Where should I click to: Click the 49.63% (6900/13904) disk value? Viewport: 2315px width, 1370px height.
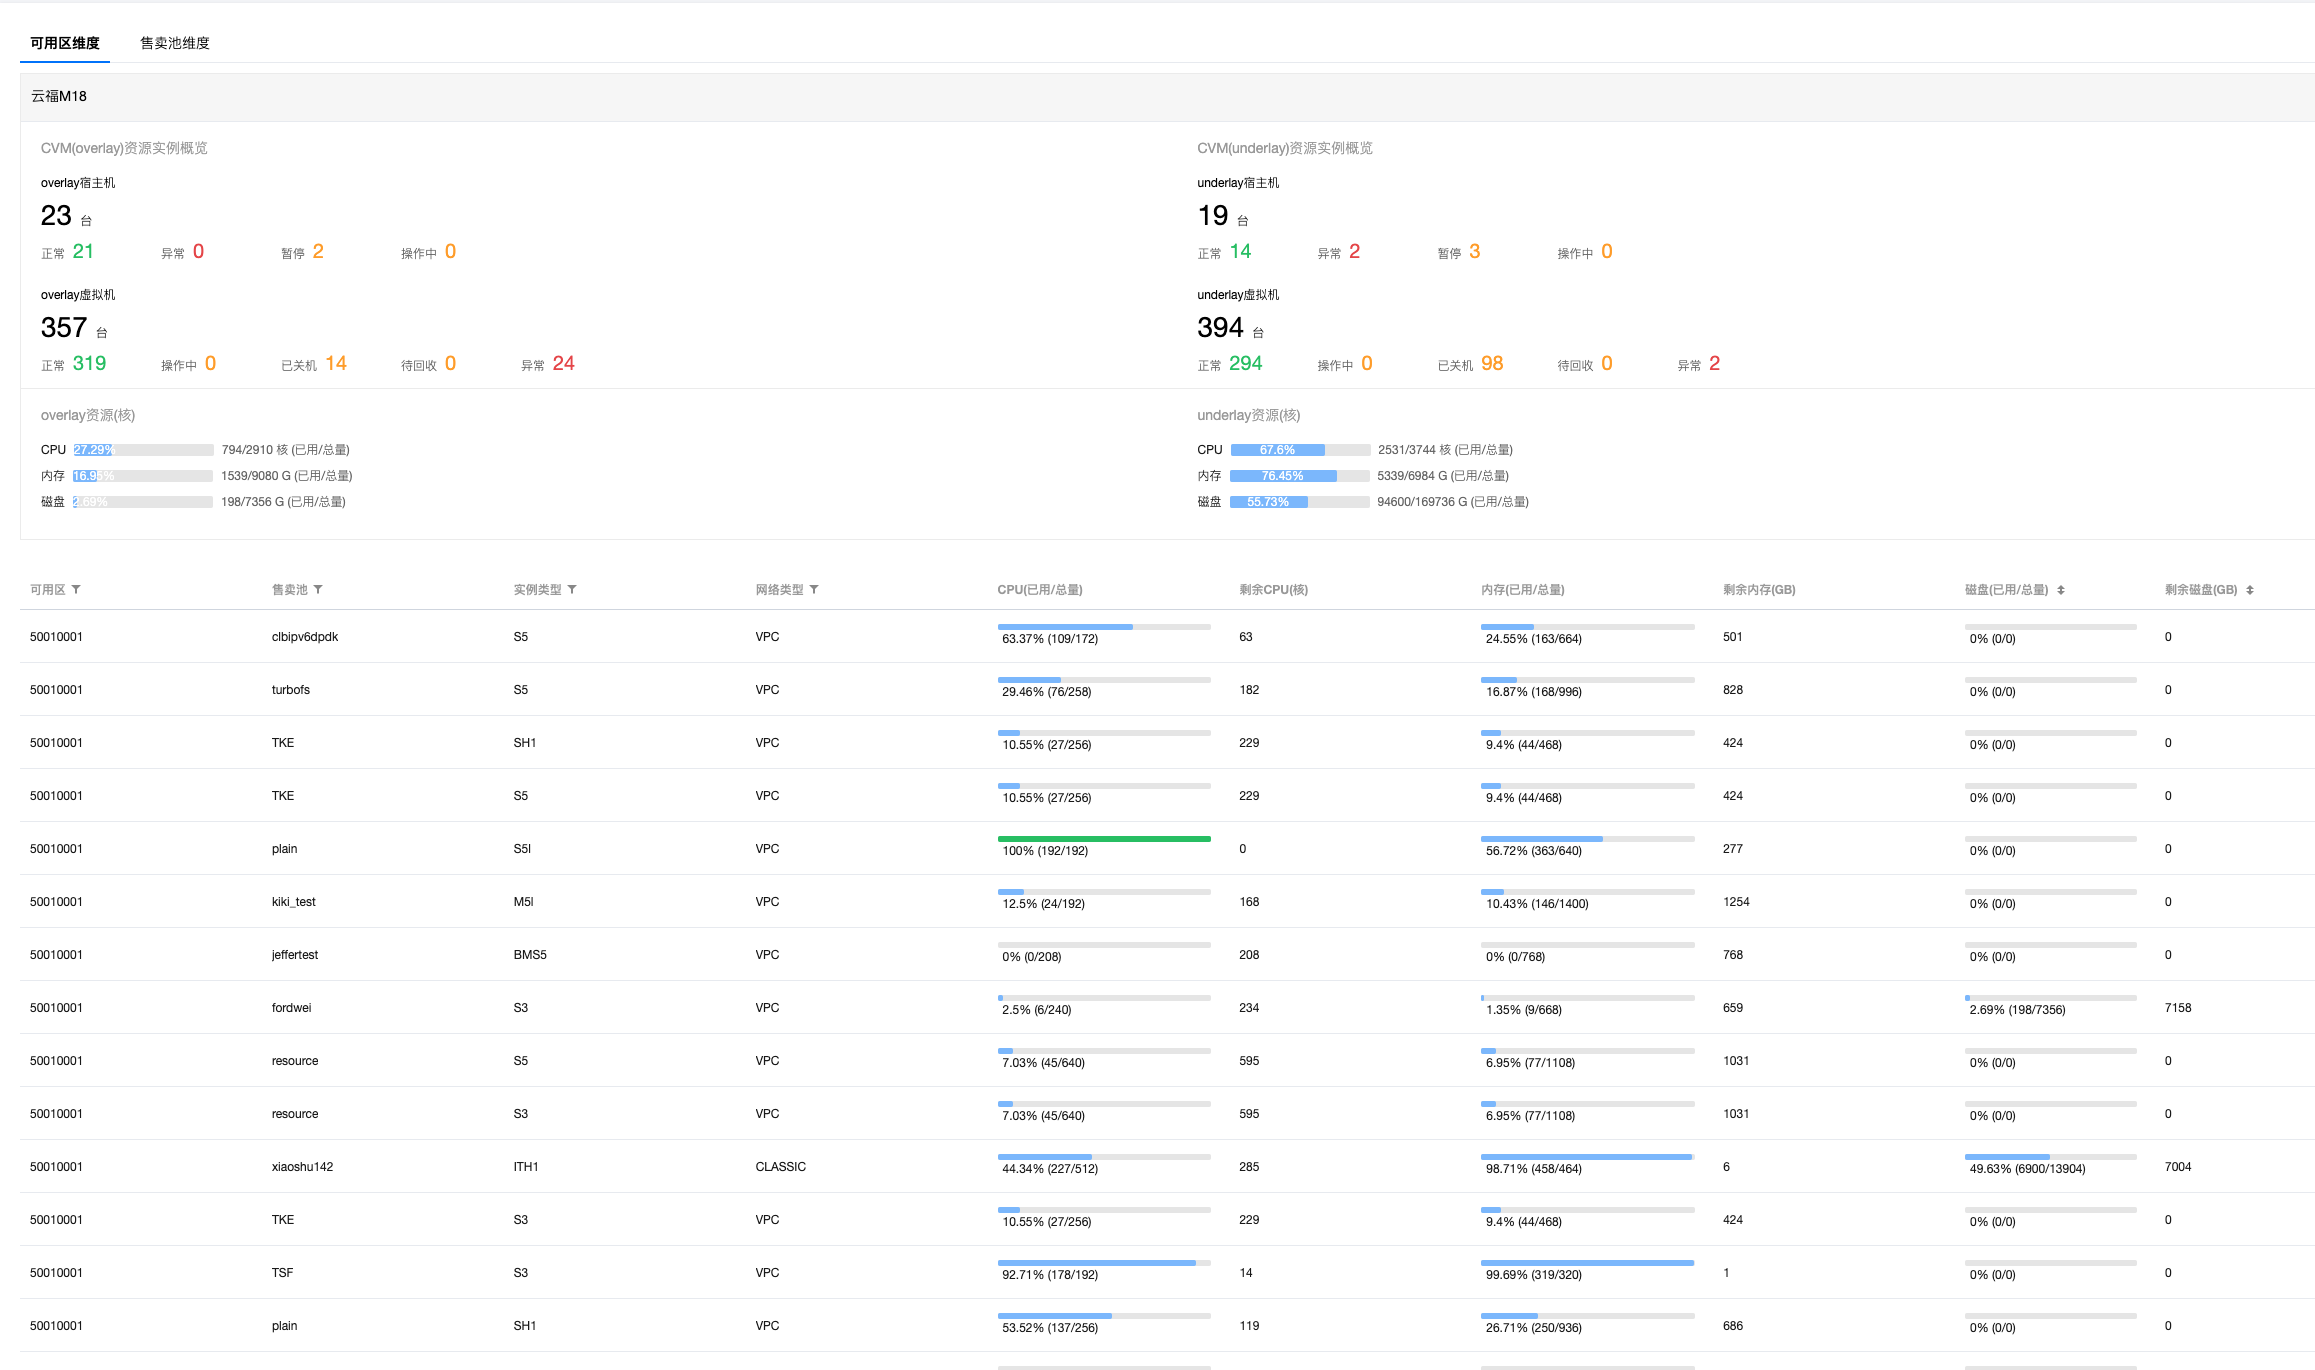click(2028, 1169)
